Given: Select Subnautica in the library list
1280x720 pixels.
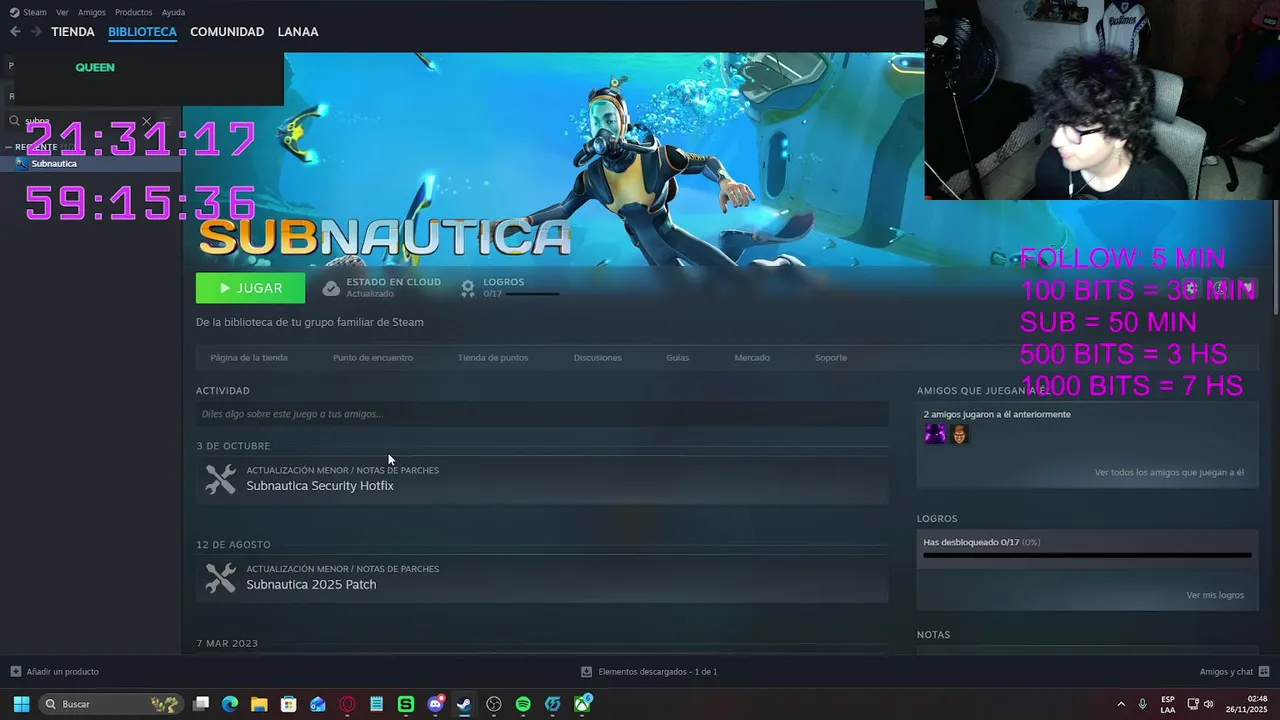Looking at the screenshot, I should (90, 163).
